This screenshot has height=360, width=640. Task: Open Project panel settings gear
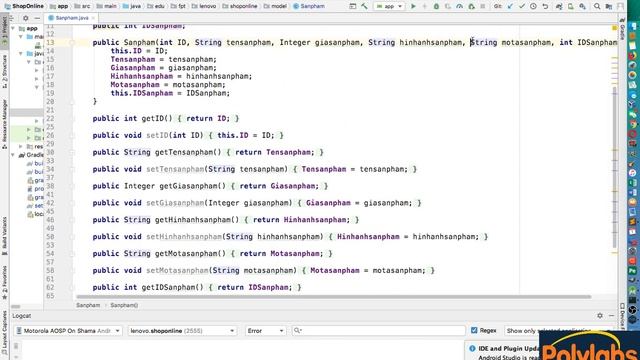pyautogui.click(x=26, y=18)
